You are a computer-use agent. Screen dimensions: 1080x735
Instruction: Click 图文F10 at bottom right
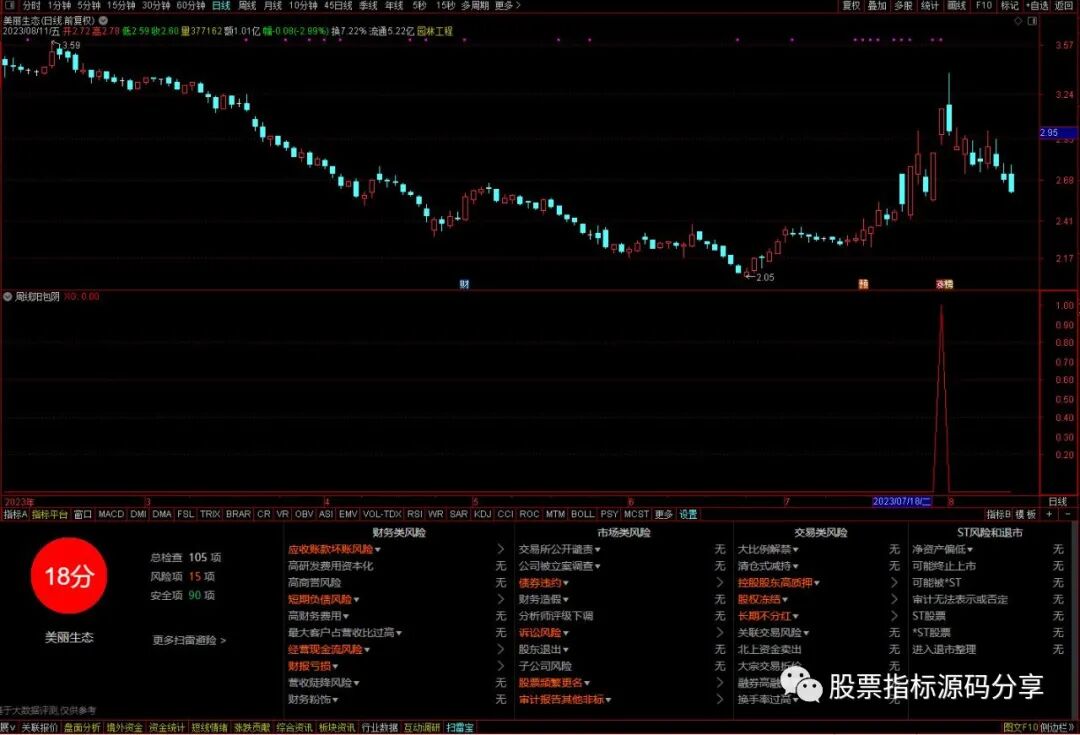1020,727
